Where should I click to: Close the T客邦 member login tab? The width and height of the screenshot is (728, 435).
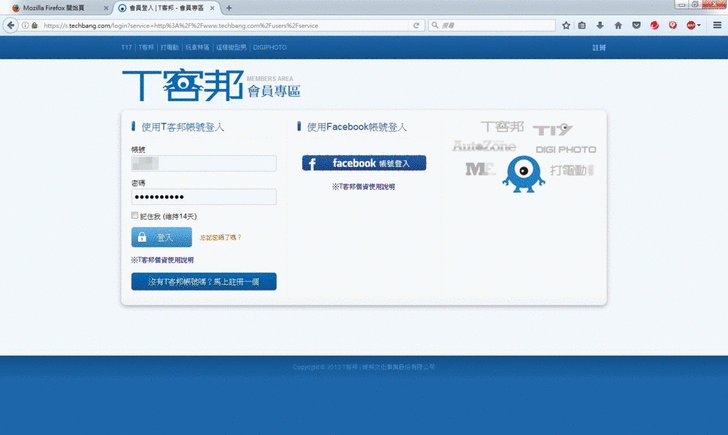[212, 8]
